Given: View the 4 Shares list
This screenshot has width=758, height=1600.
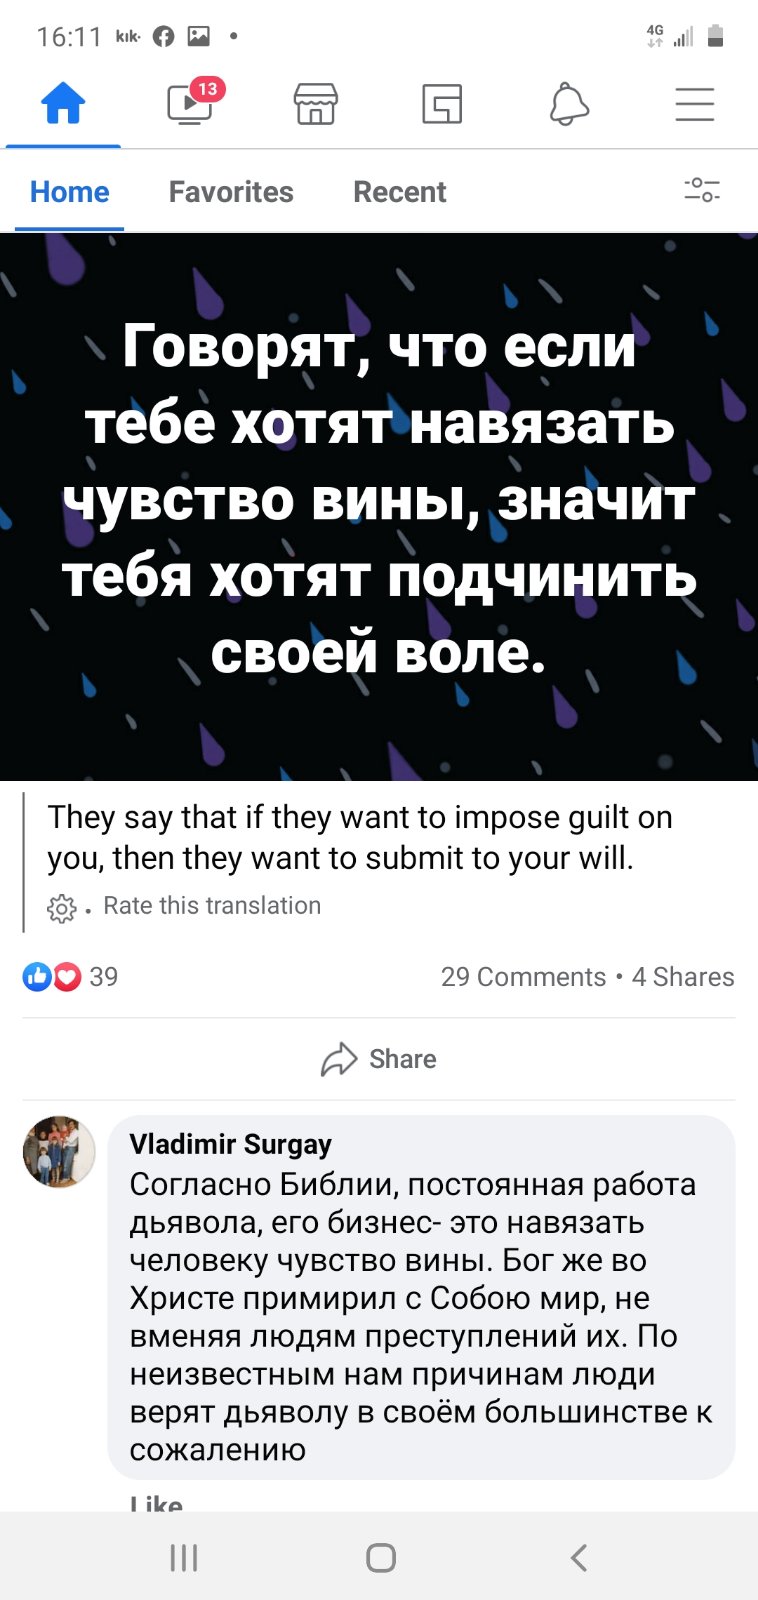Looking at the screenshot, I should coord(683,977).
